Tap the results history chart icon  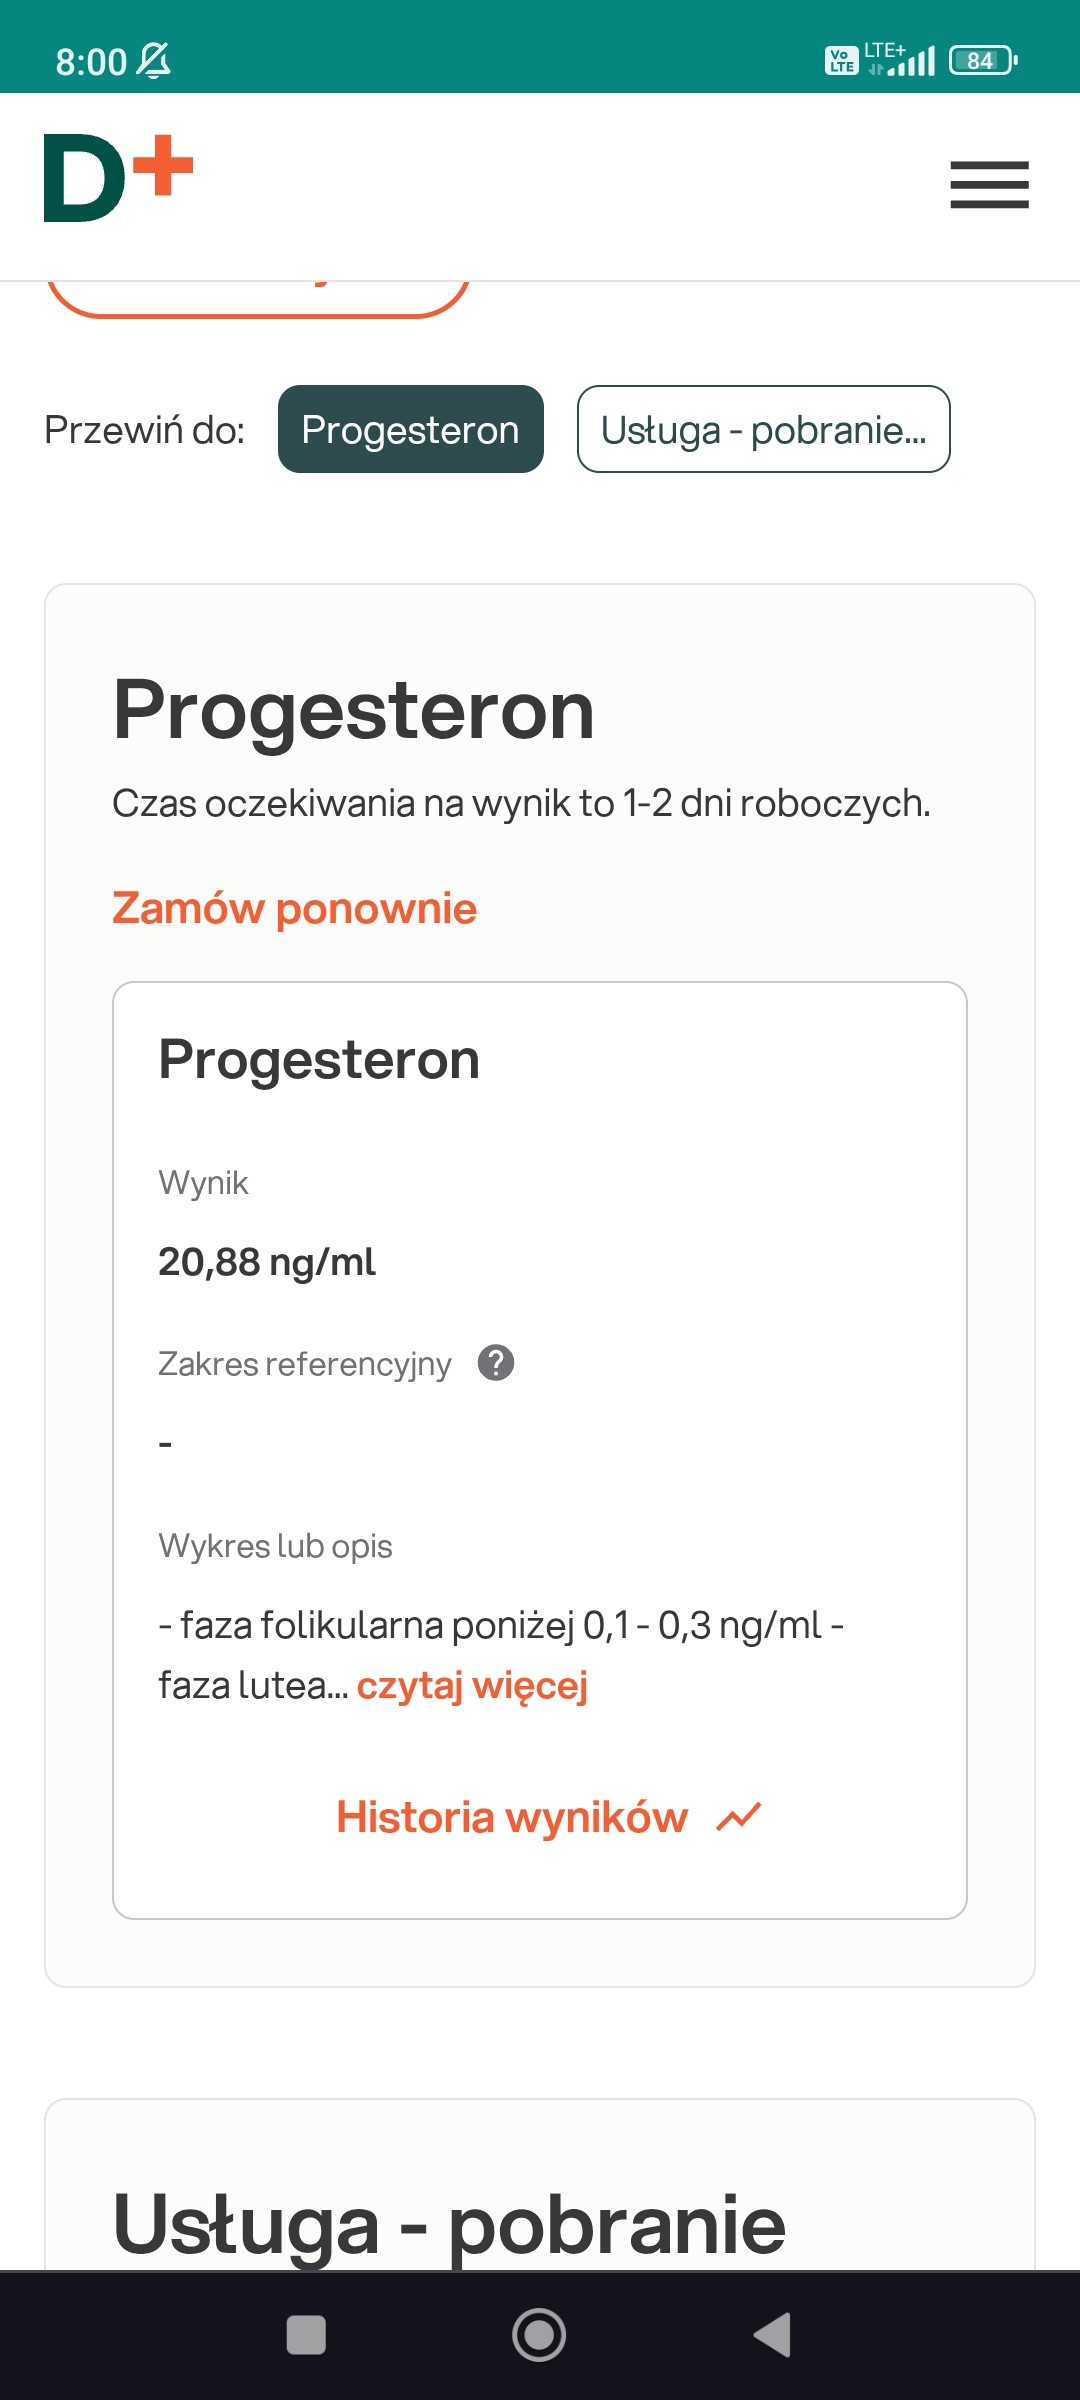[739, 1817]
